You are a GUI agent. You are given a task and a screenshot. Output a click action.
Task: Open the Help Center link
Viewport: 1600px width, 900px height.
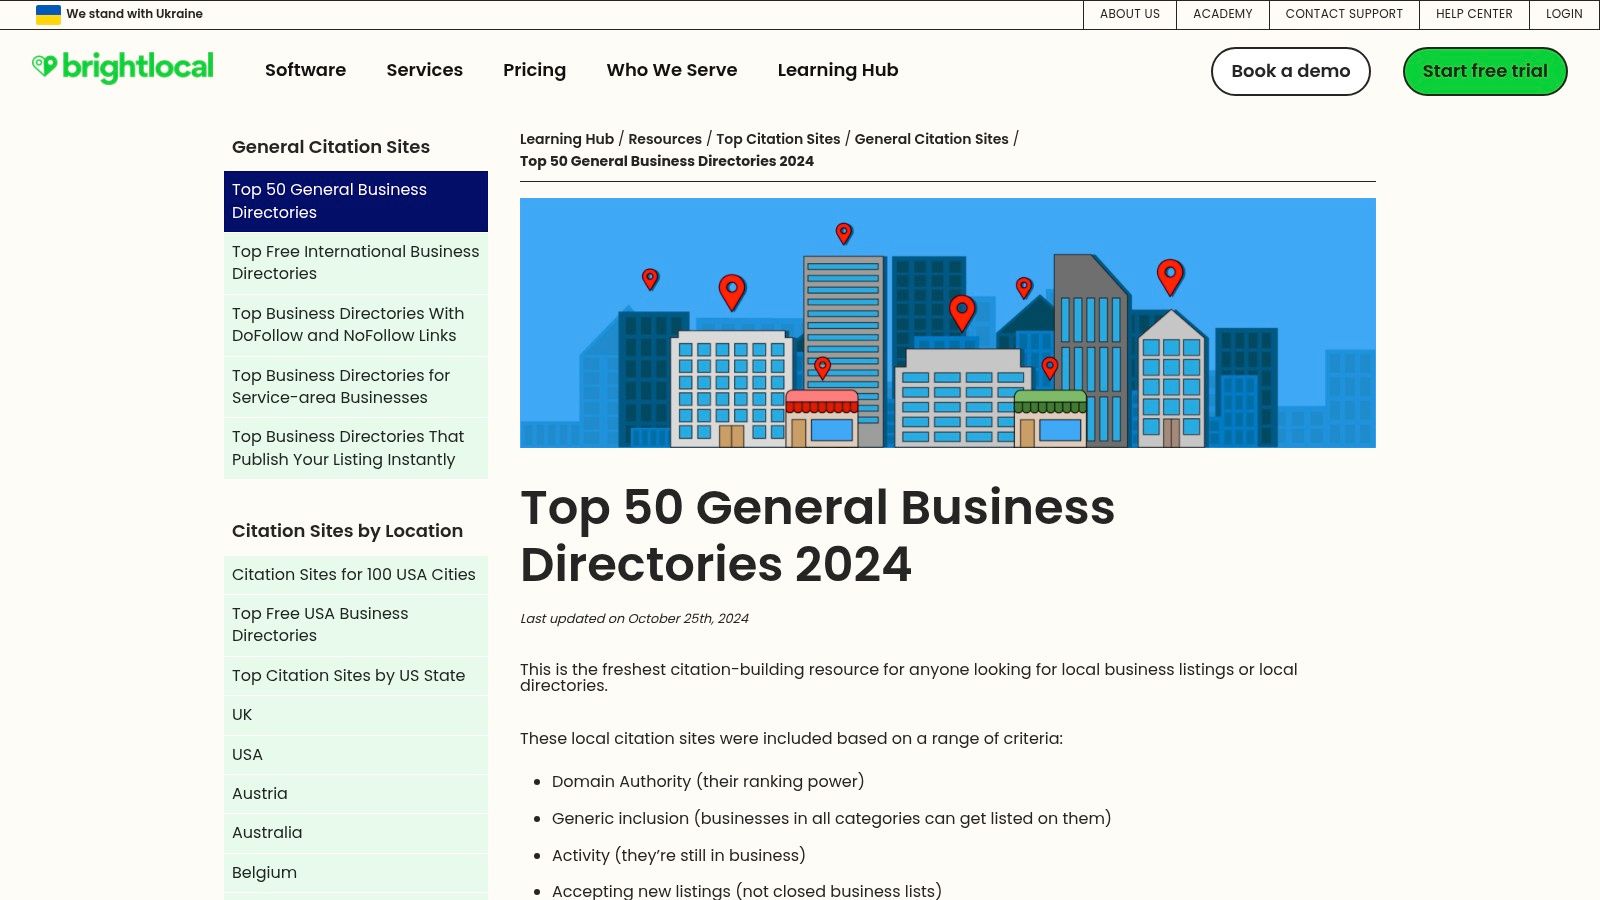1474,14
